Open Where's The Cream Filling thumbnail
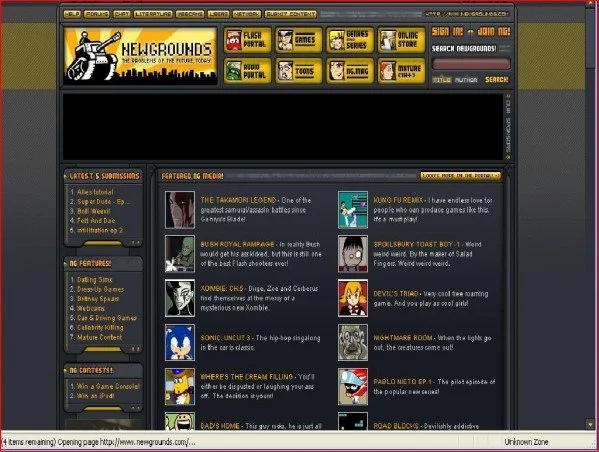Image resolution: width=599 pixels, height=452 pixels. pyautogui.click(x=180, y=387)
